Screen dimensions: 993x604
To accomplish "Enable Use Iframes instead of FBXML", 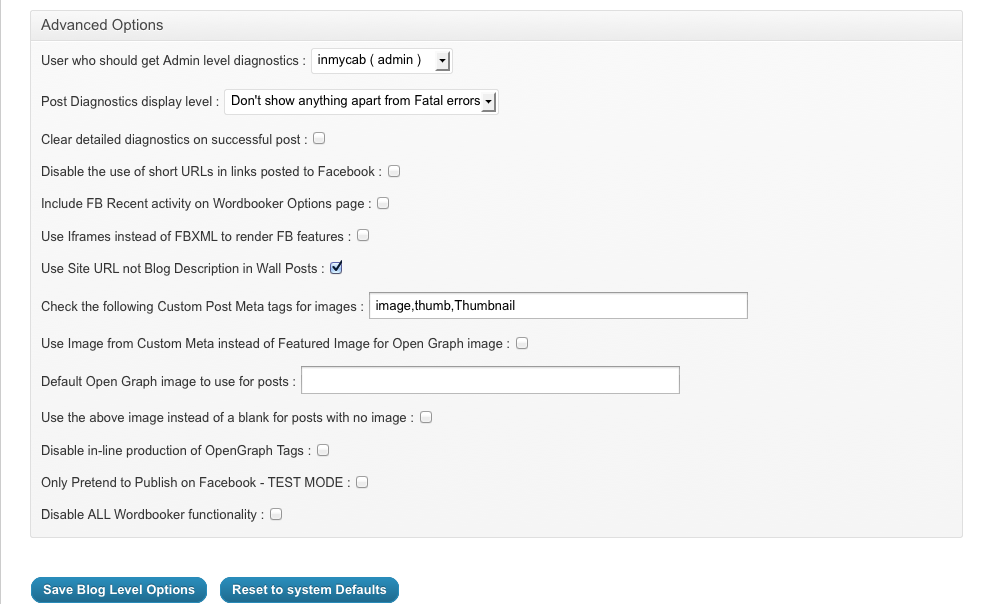I will 363,236.
